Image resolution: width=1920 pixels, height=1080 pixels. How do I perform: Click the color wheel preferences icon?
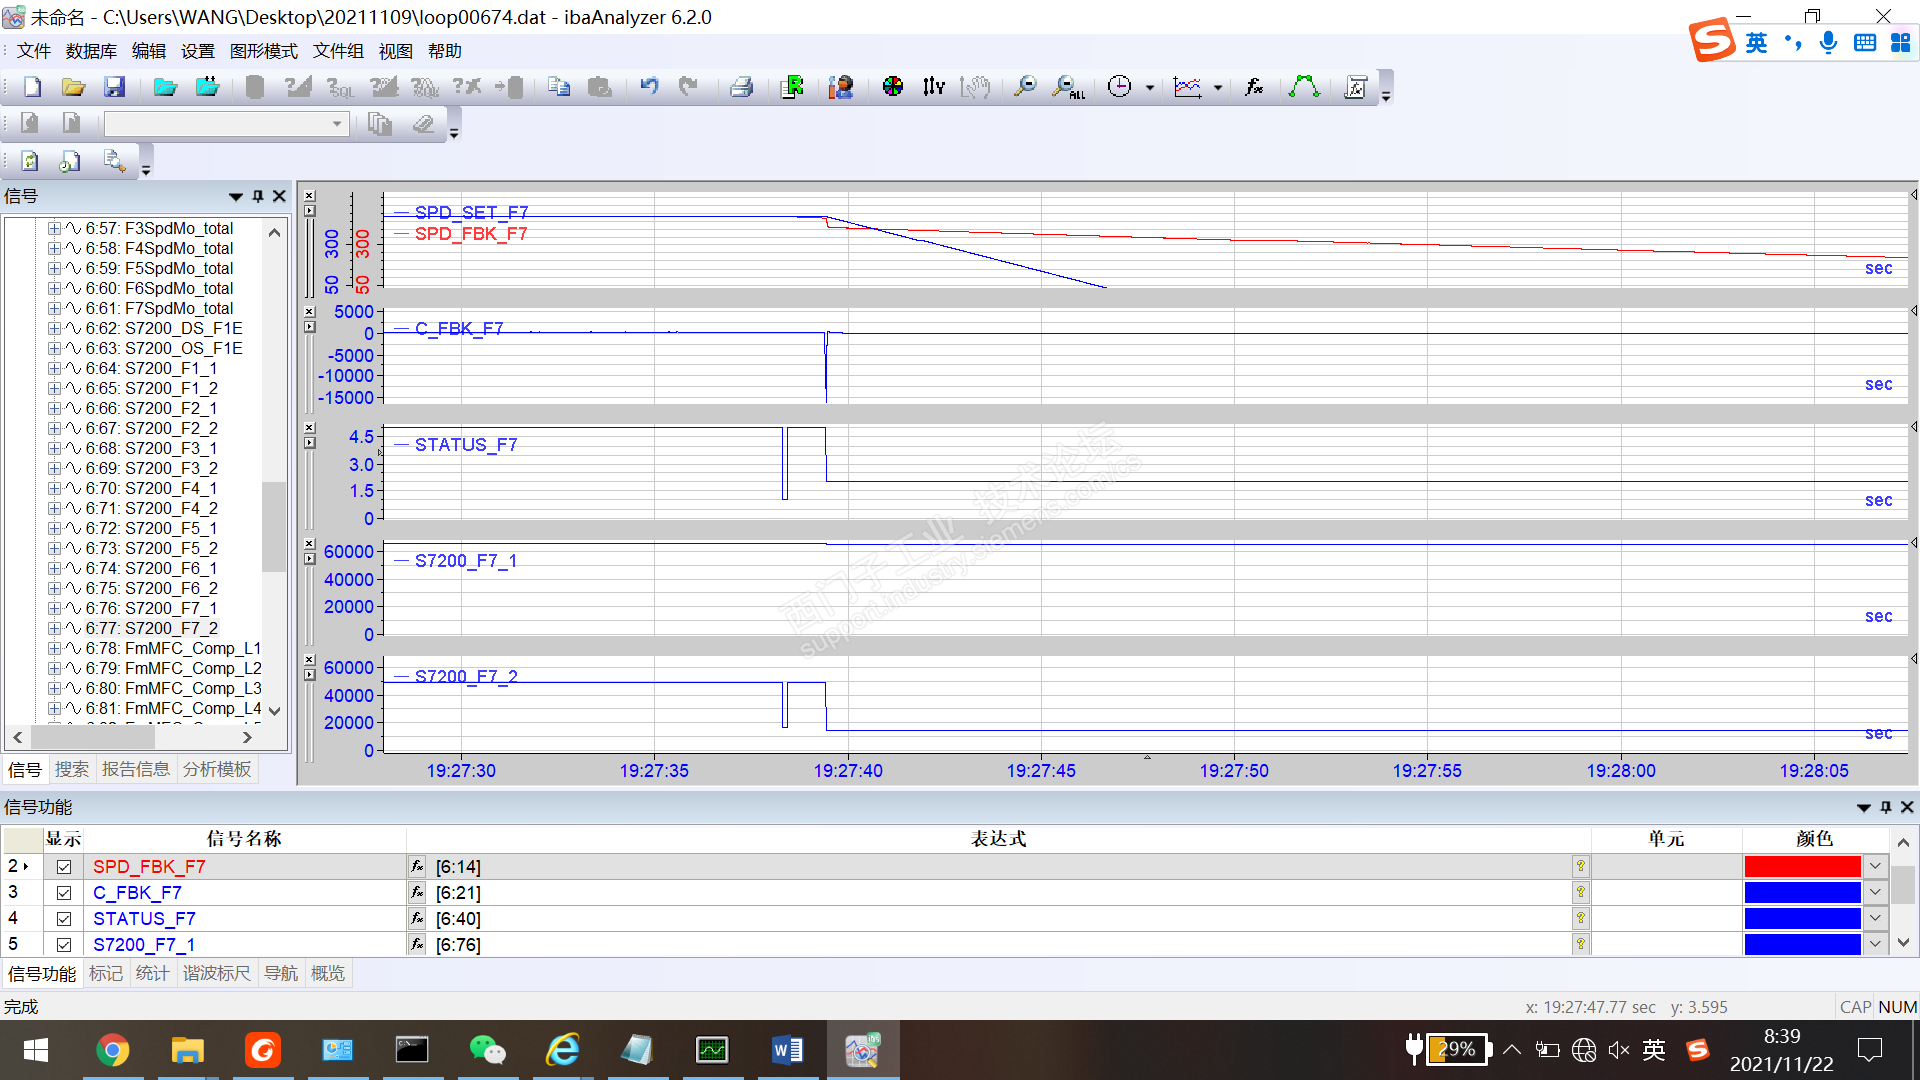click(893, 87)
